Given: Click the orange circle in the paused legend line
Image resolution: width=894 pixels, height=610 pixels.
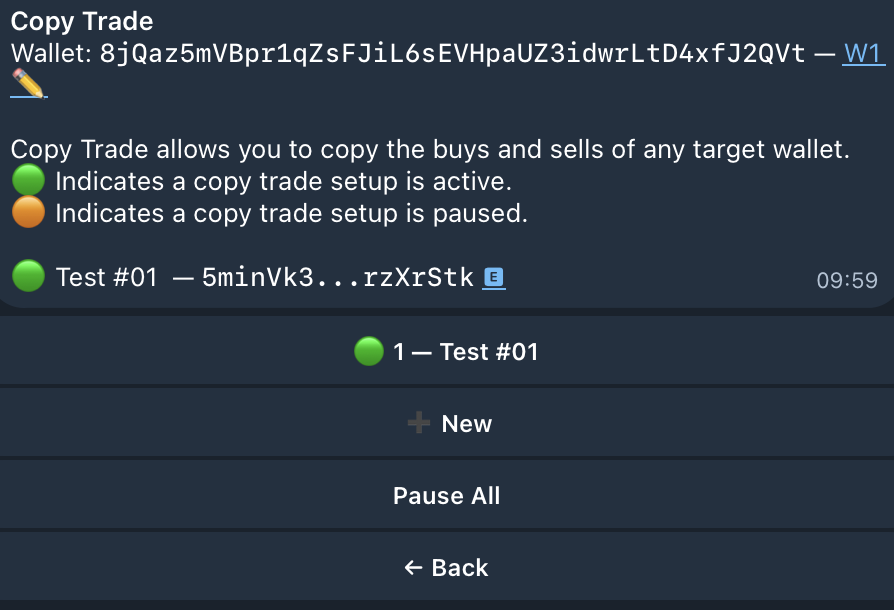Looking at the screenshot, I should [28, 213].
